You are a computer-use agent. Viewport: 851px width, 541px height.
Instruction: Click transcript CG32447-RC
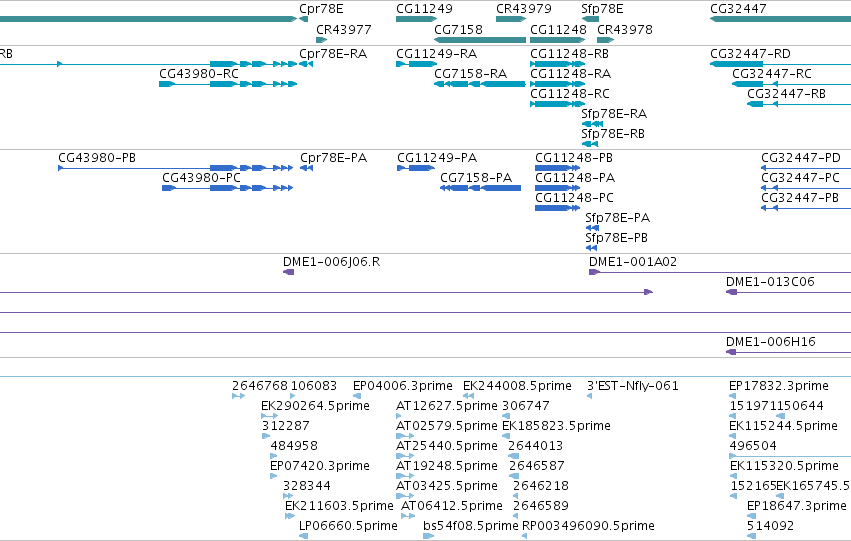[x=772, y=74]
